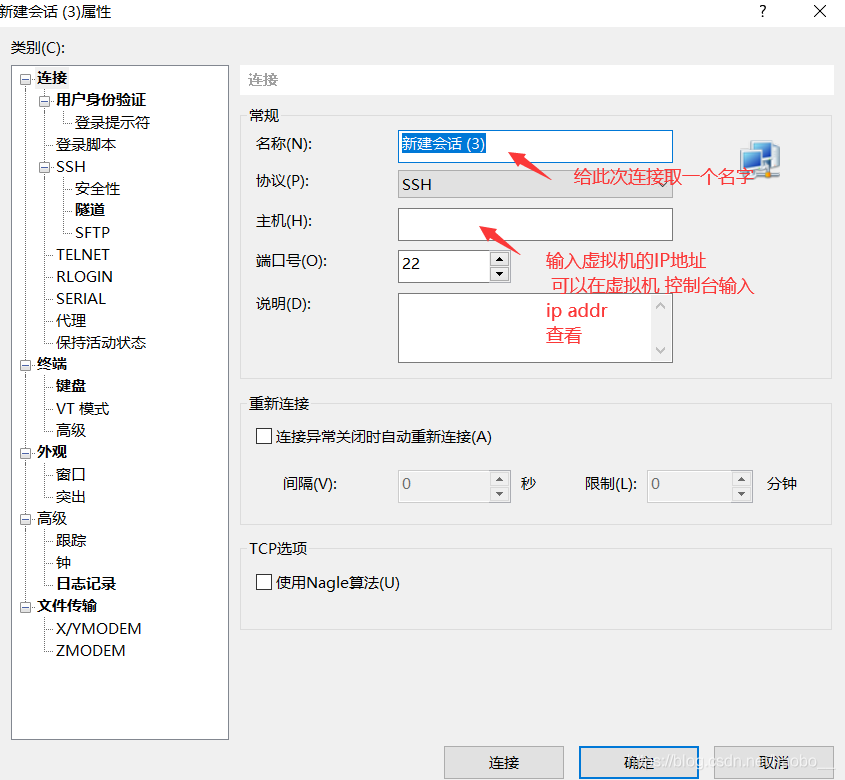Click the help question mark icon
The height and width of the screenshot is (780, 845).
pyautogui.click(x=763, y=11)
